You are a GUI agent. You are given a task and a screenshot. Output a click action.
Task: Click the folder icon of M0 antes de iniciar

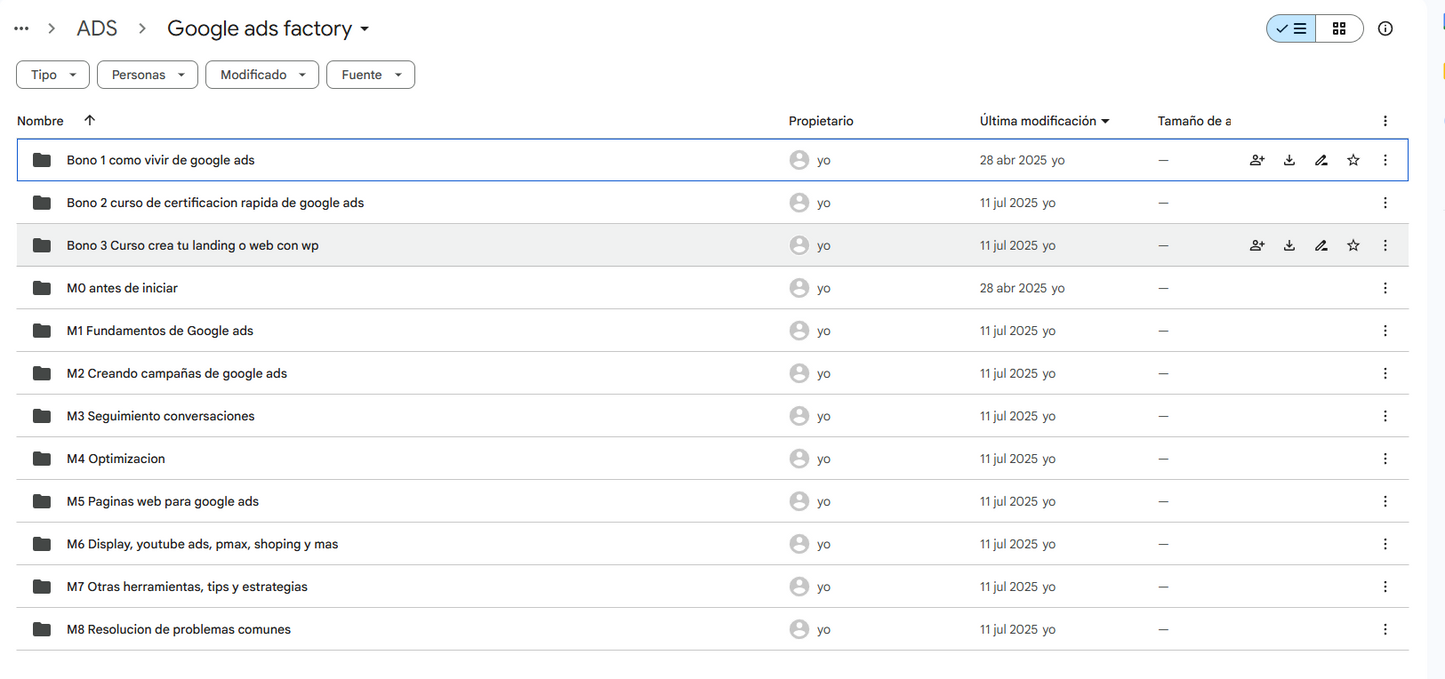pos(41,288)
